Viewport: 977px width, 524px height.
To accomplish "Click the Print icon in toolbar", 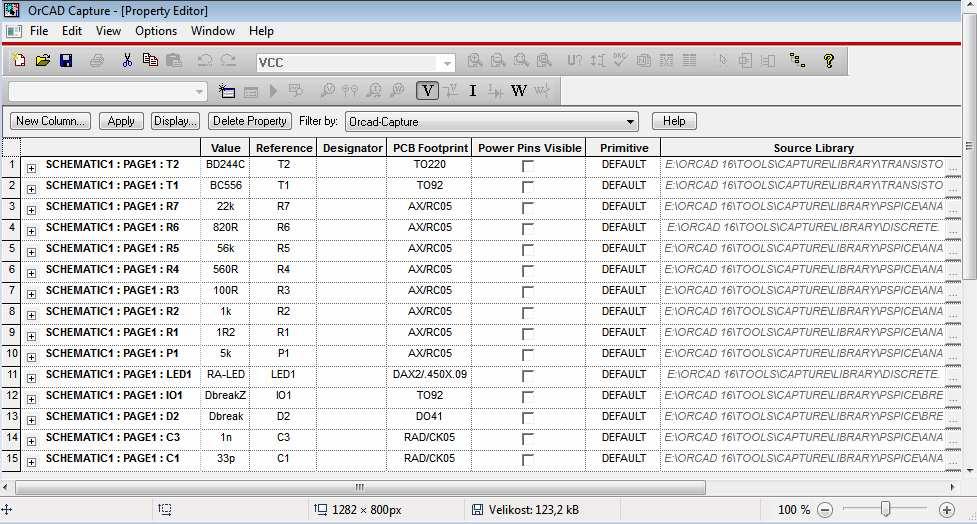I will [97, 60].
